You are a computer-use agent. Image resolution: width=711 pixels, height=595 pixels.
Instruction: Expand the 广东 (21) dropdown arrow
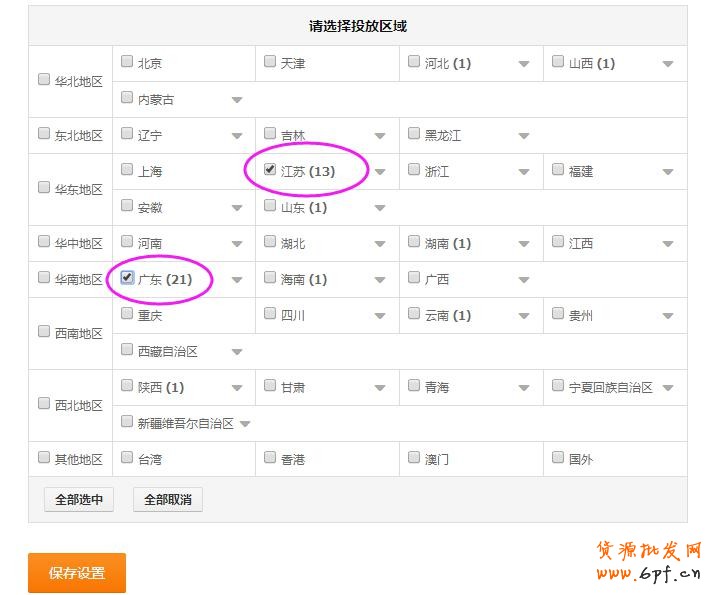[x=237, y=280]
